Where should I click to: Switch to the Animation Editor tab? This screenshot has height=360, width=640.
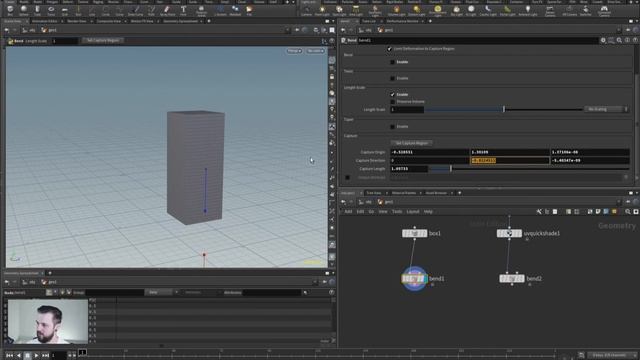pyautogui.click(x=44, y=21)
